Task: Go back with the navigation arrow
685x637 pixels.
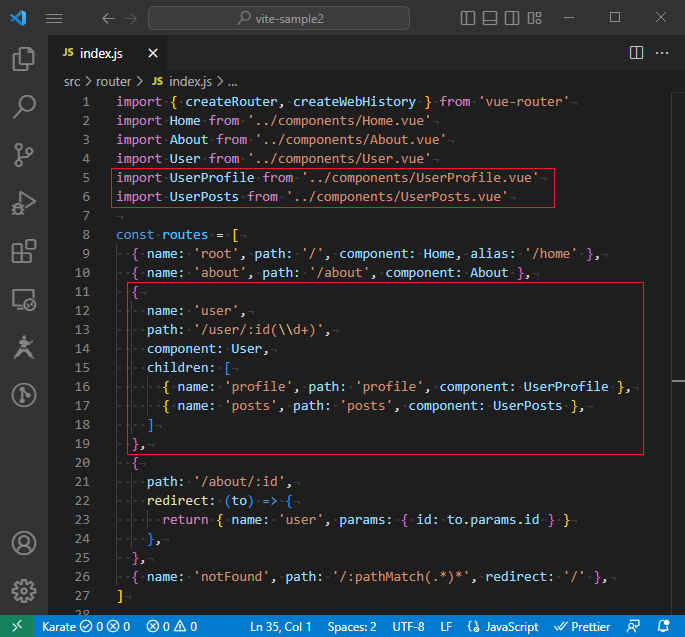Action: 108,18
